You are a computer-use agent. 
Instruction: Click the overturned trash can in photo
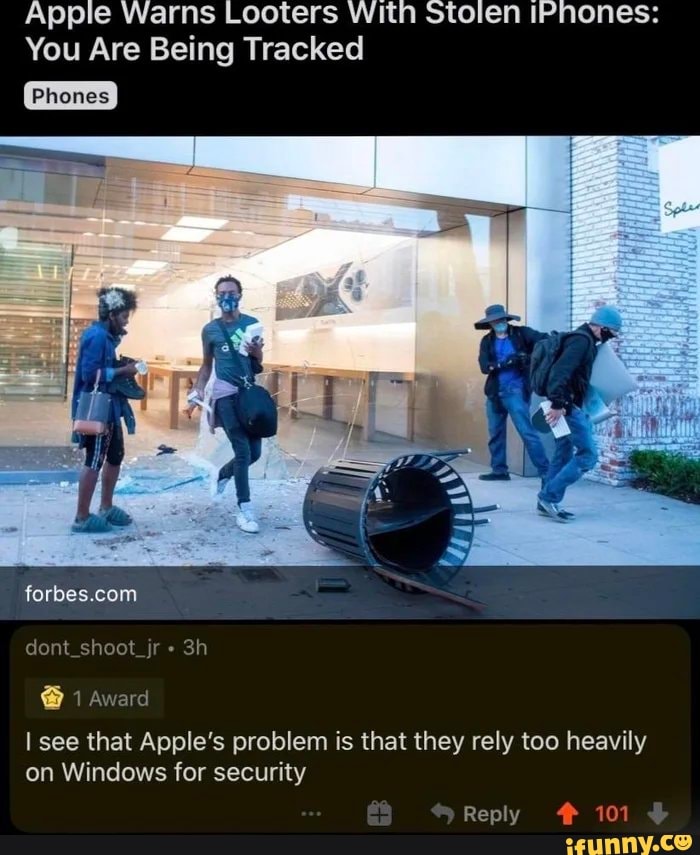point(390,518)
